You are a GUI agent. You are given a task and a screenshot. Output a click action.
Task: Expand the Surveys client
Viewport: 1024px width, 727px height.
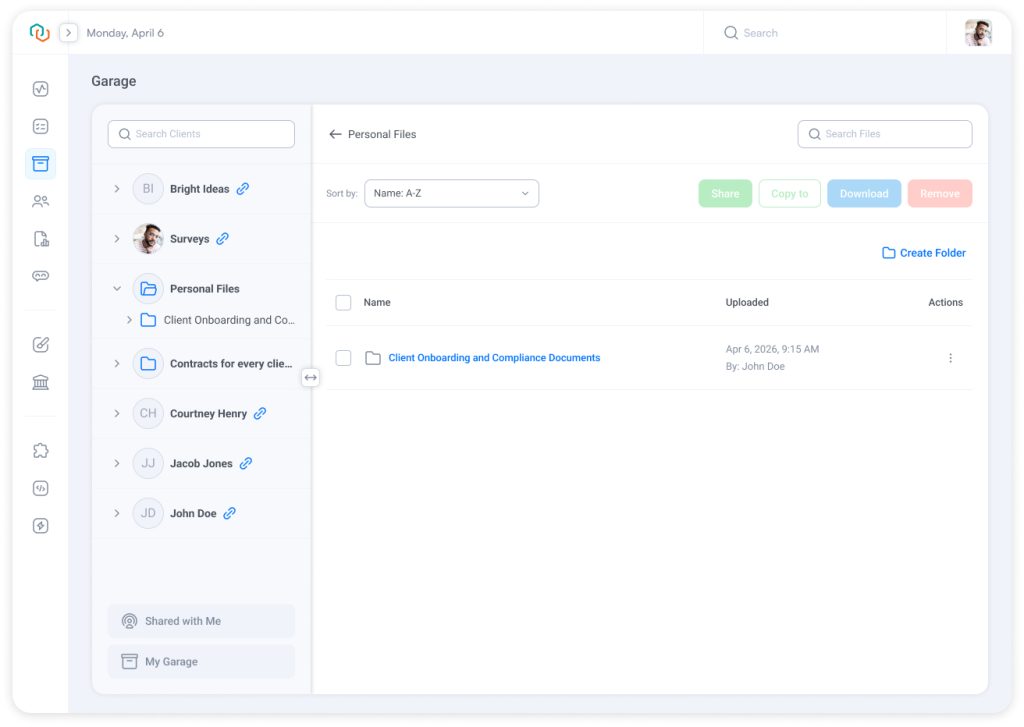[117, 239]
